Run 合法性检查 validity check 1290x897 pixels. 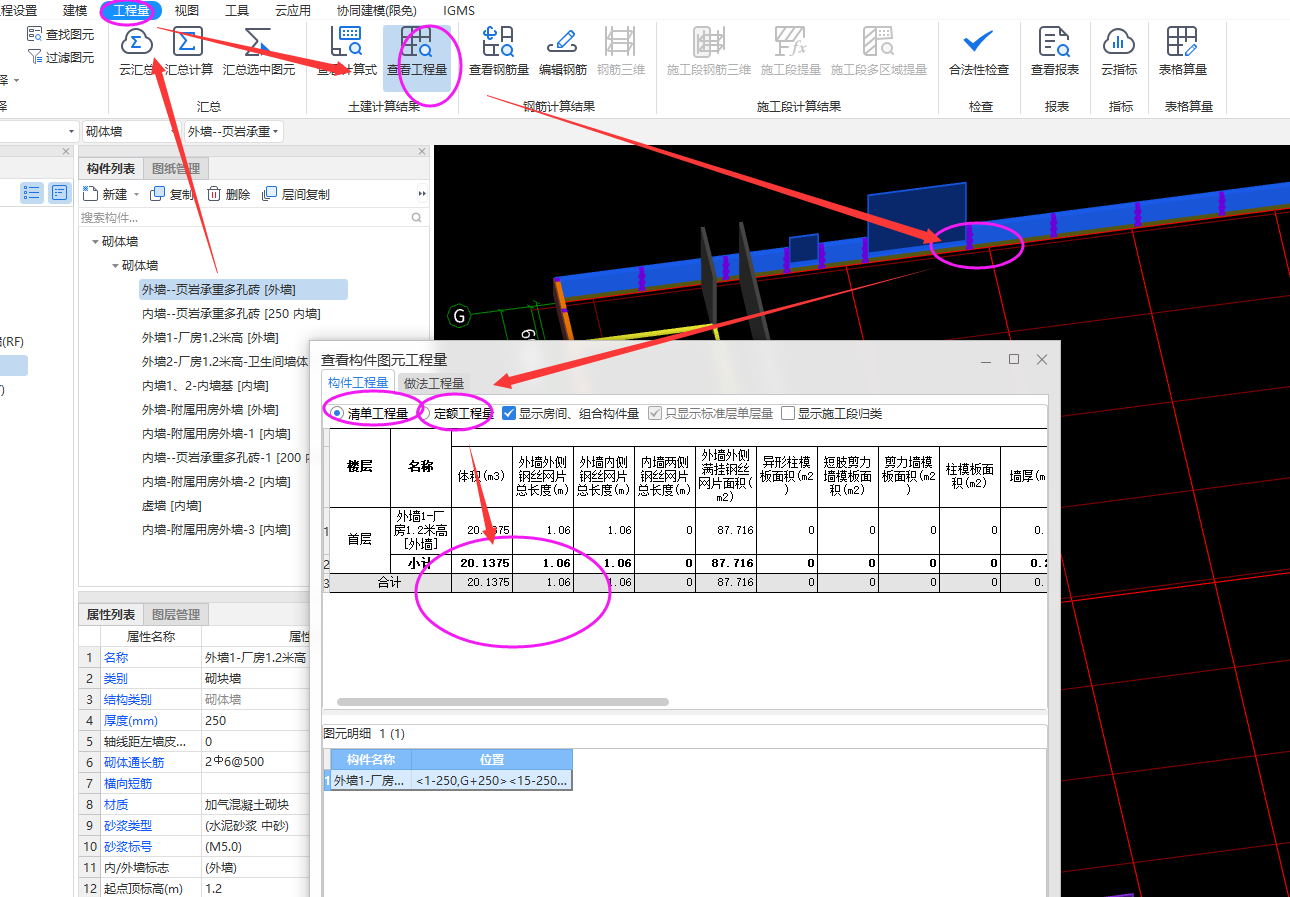pyautogui.click(x=978, y=53)
